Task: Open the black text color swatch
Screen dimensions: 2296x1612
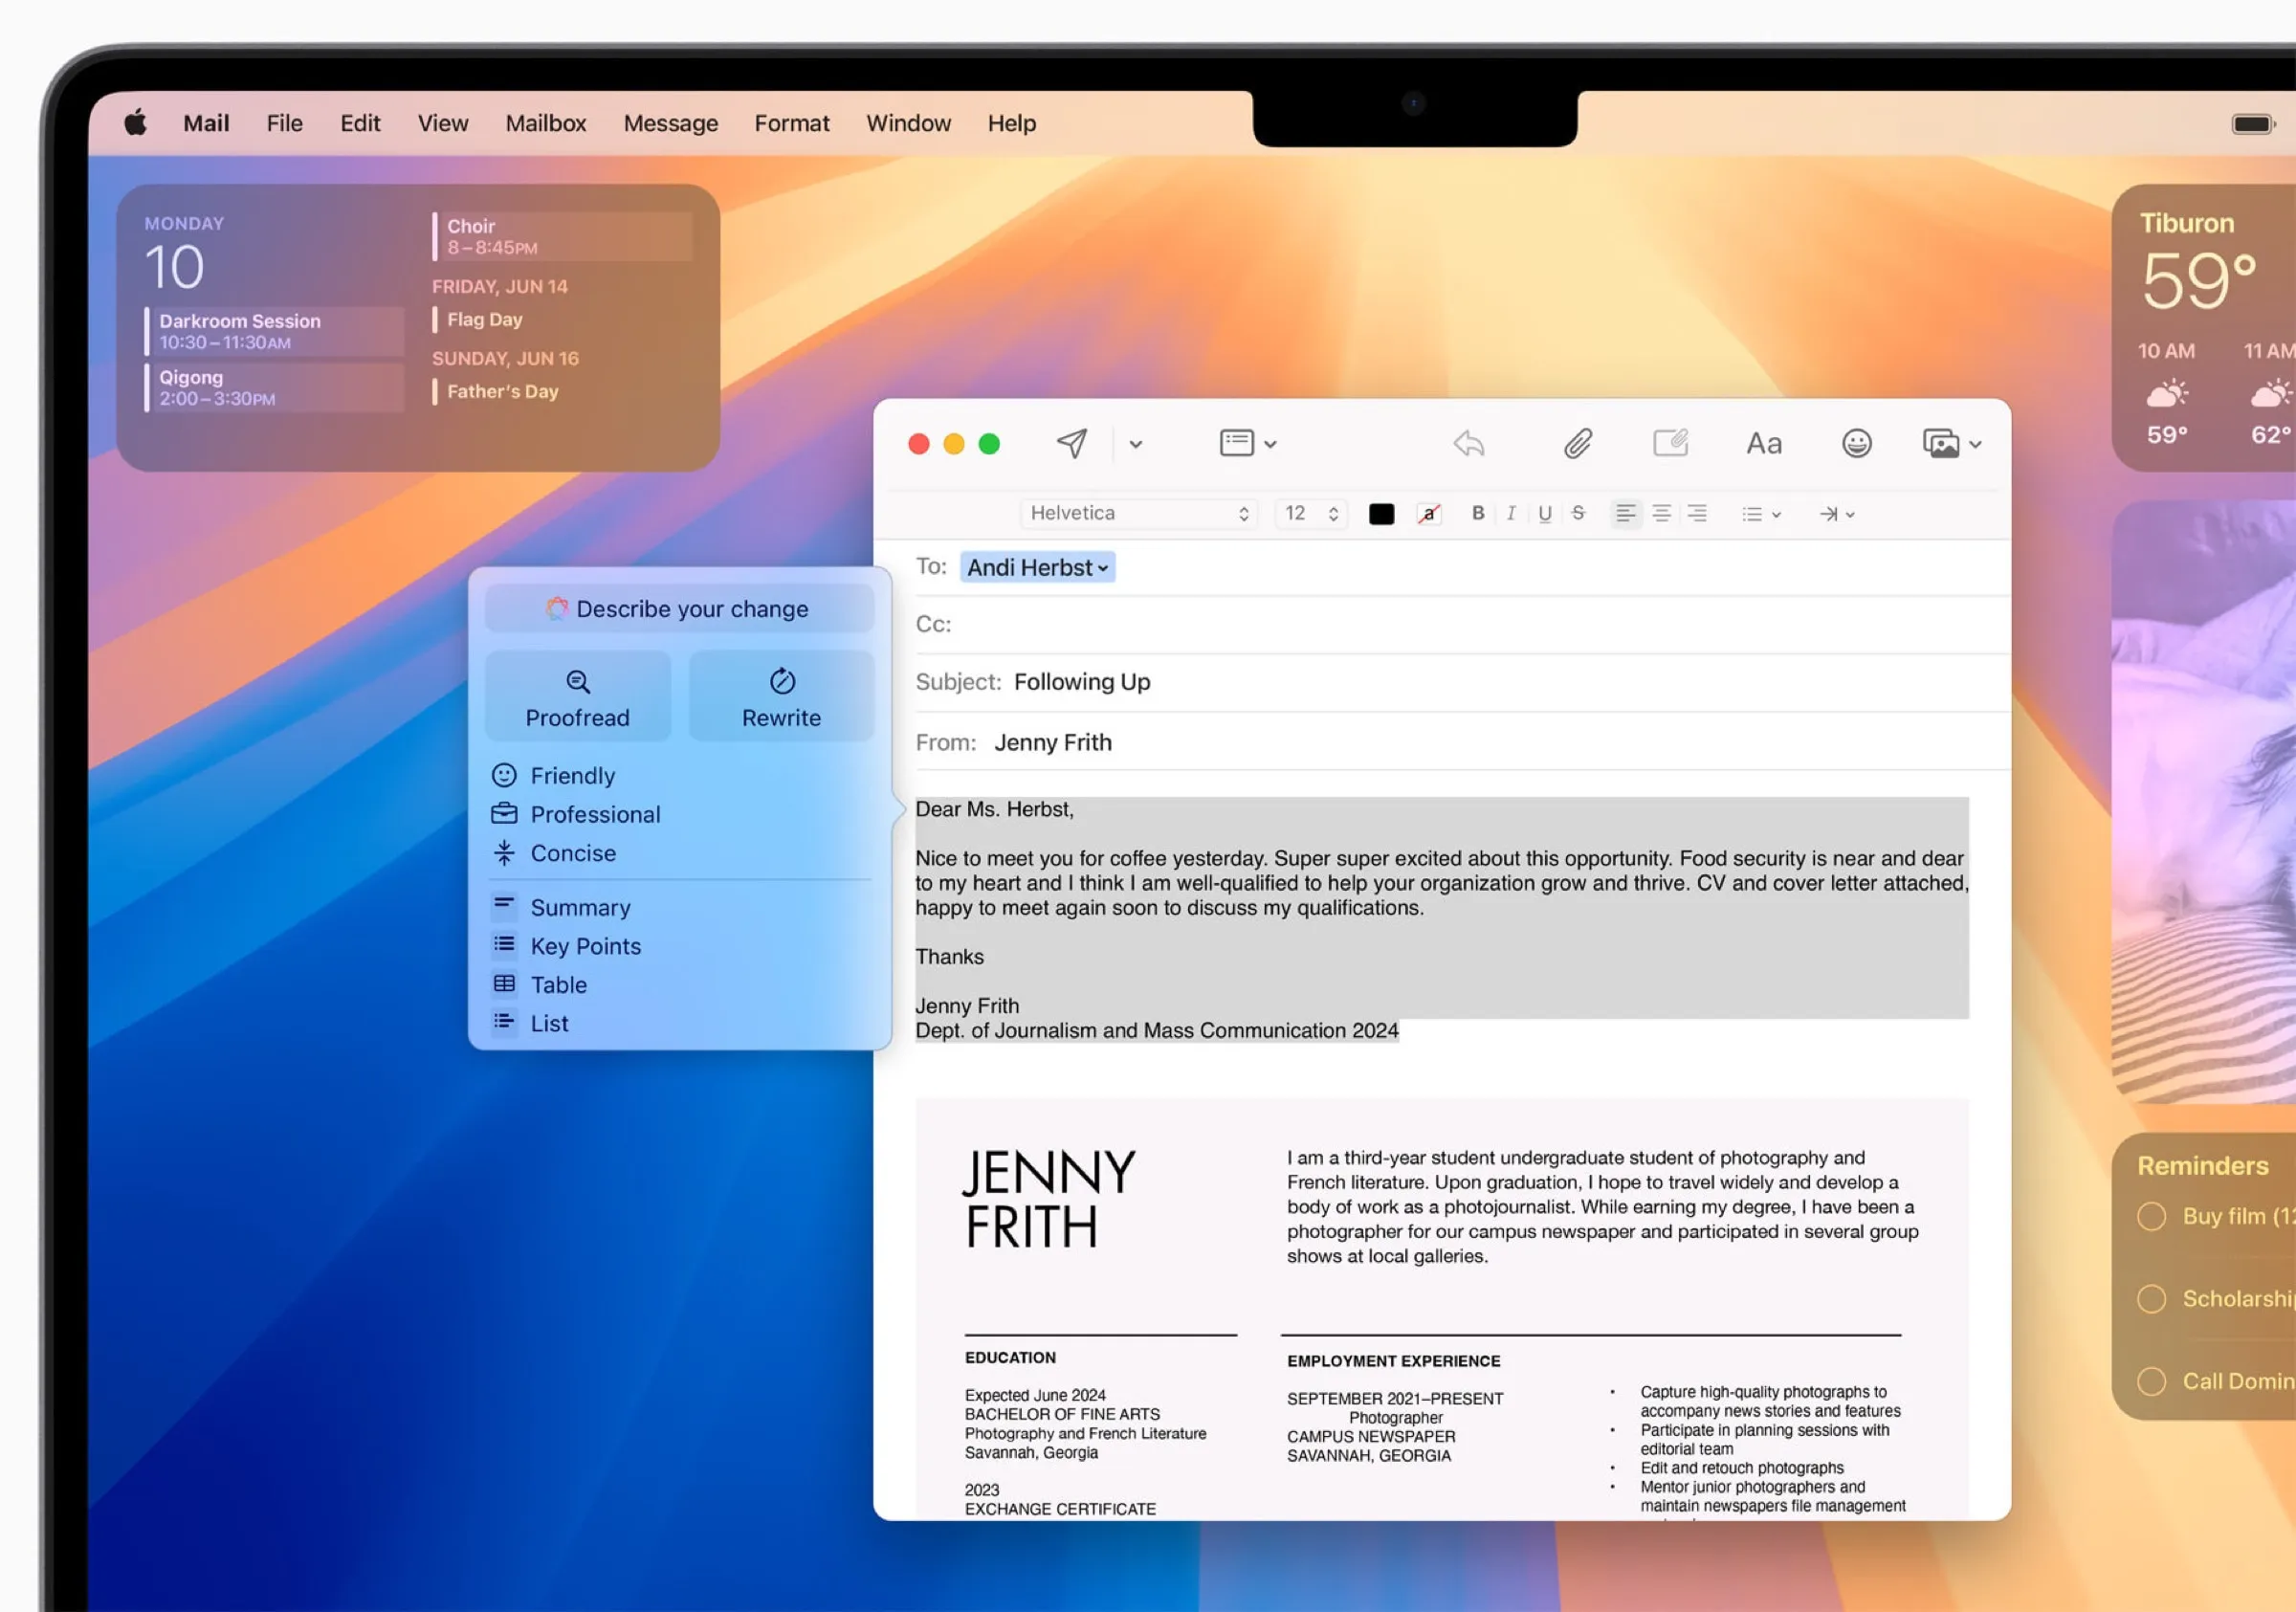Action: point(1381,513)
